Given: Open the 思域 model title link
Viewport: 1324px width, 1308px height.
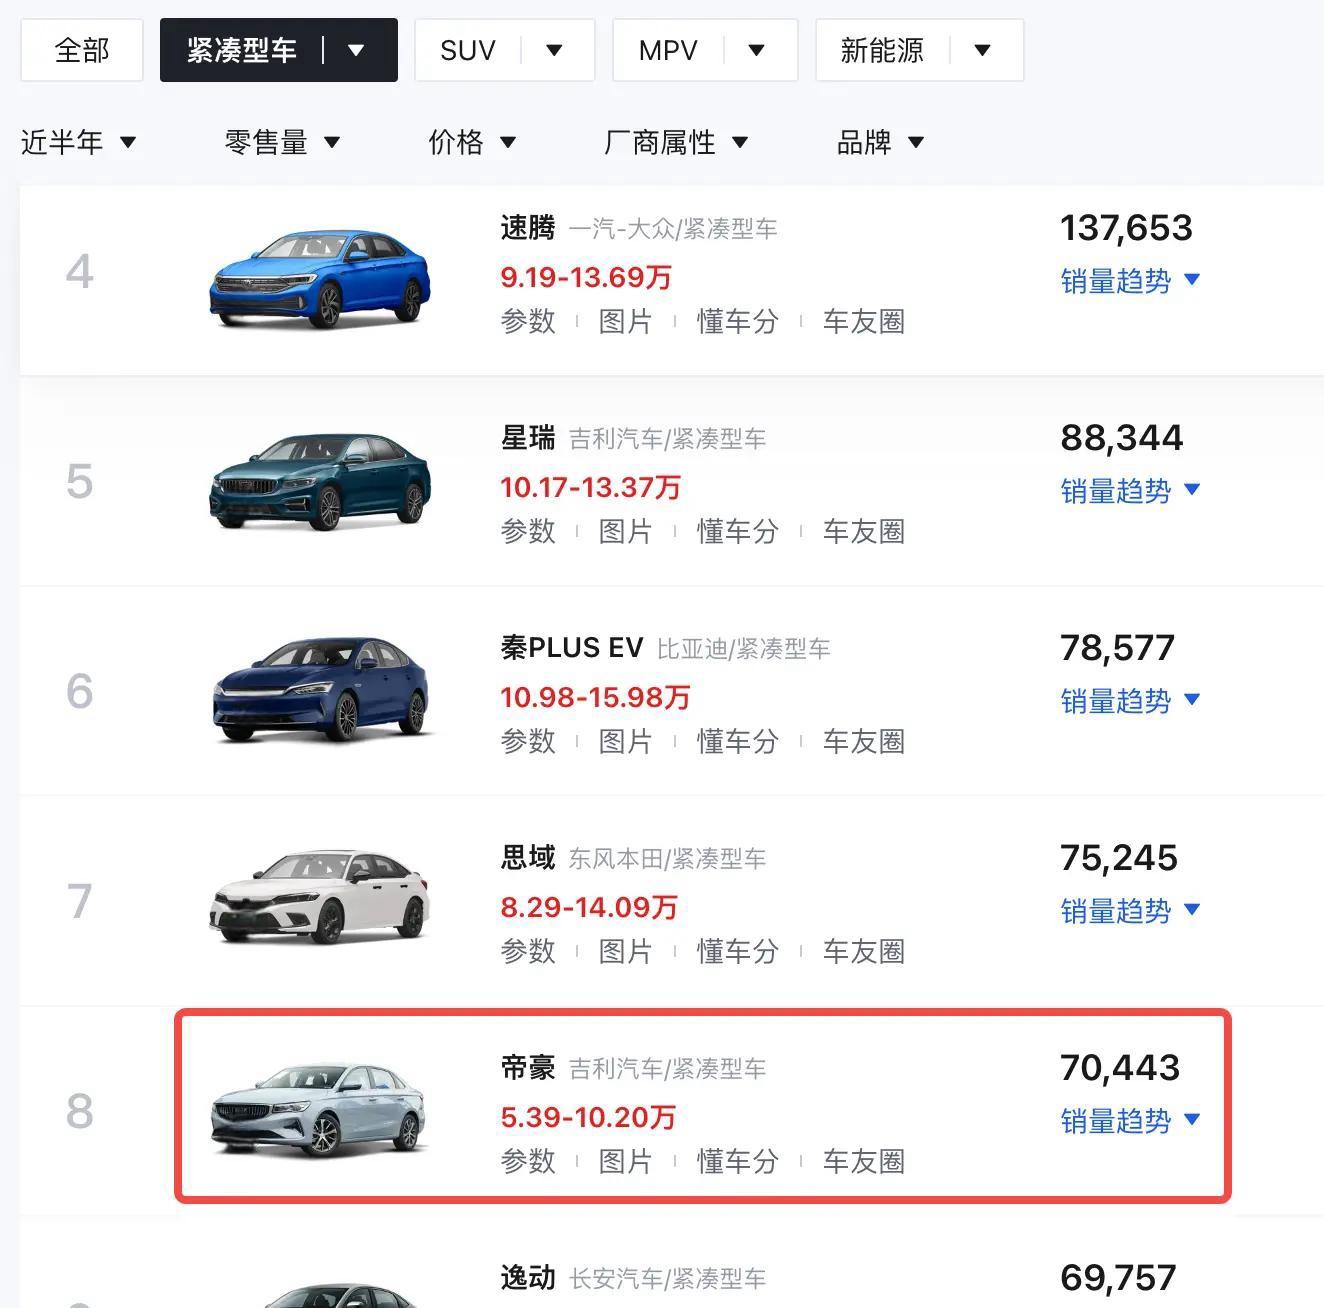Looking at the screenshot, I should (x=528, y=858).
